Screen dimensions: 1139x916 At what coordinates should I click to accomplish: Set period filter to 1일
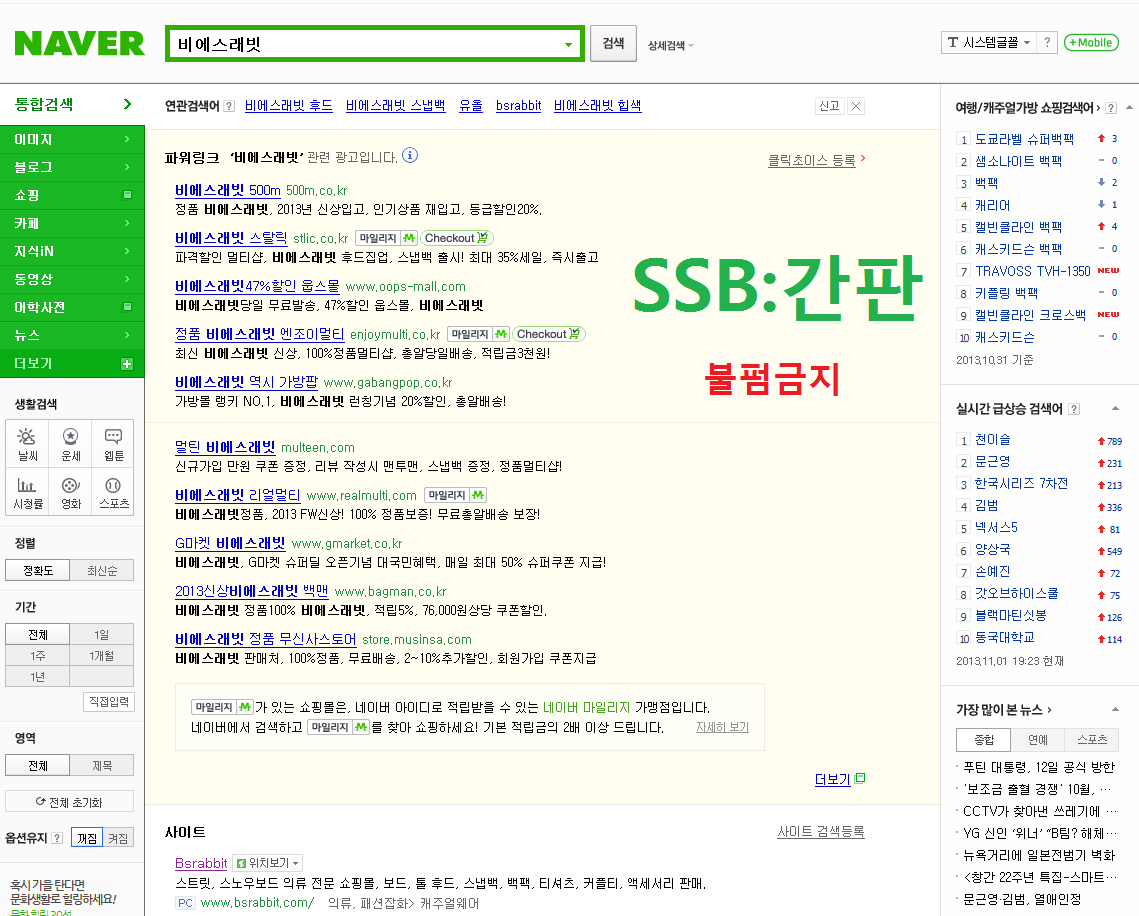[102, 634]
